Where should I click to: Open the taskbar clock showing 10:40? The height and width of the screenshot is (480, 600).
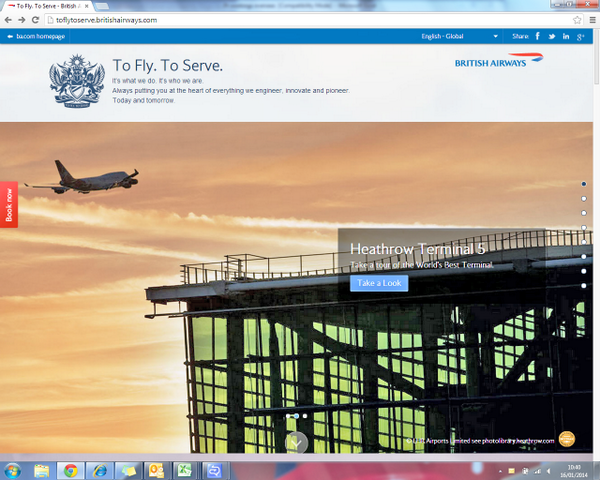tap(574, 471)
